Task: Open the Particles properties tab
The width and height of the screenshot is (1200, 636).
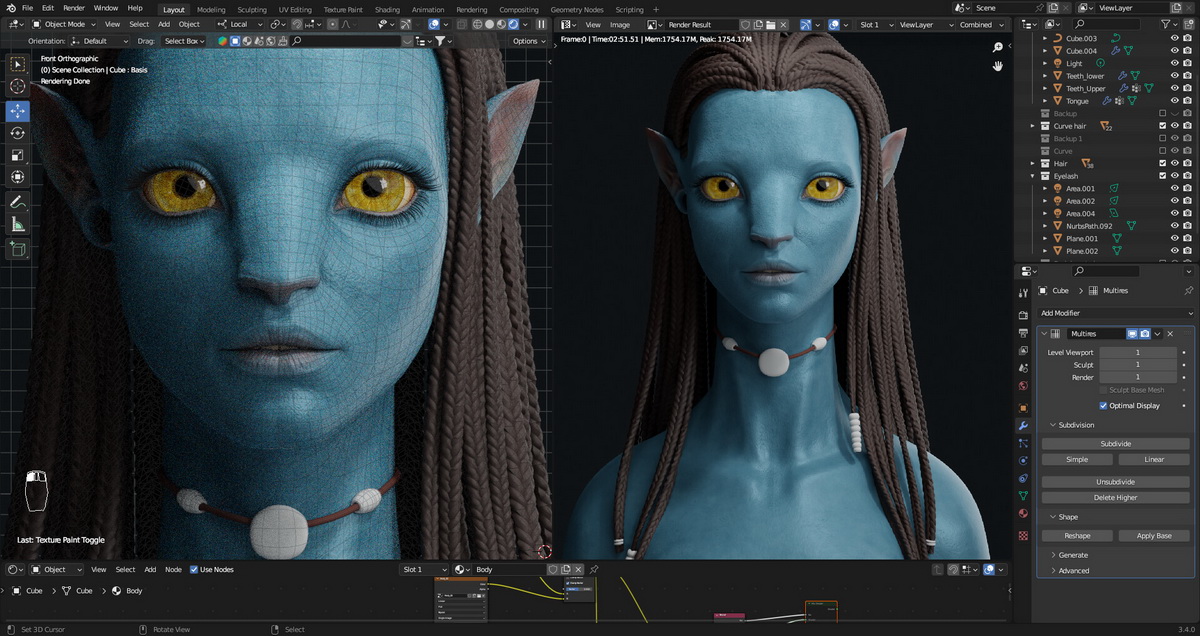Action: click(x=1023, y=444)
